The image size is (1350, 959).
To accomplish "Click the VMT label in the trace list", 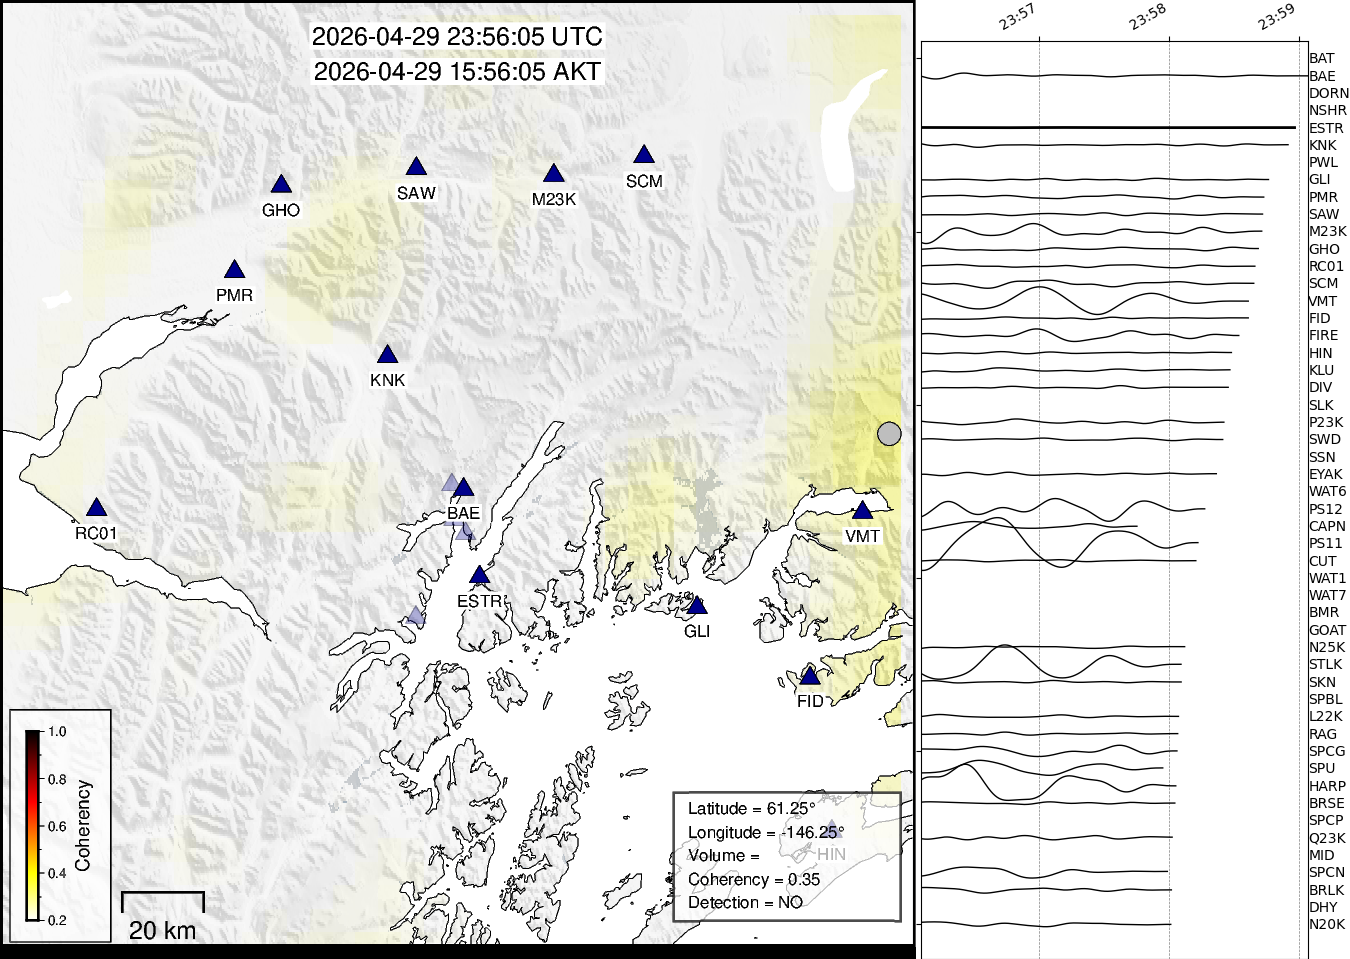I will point(1323,301).
